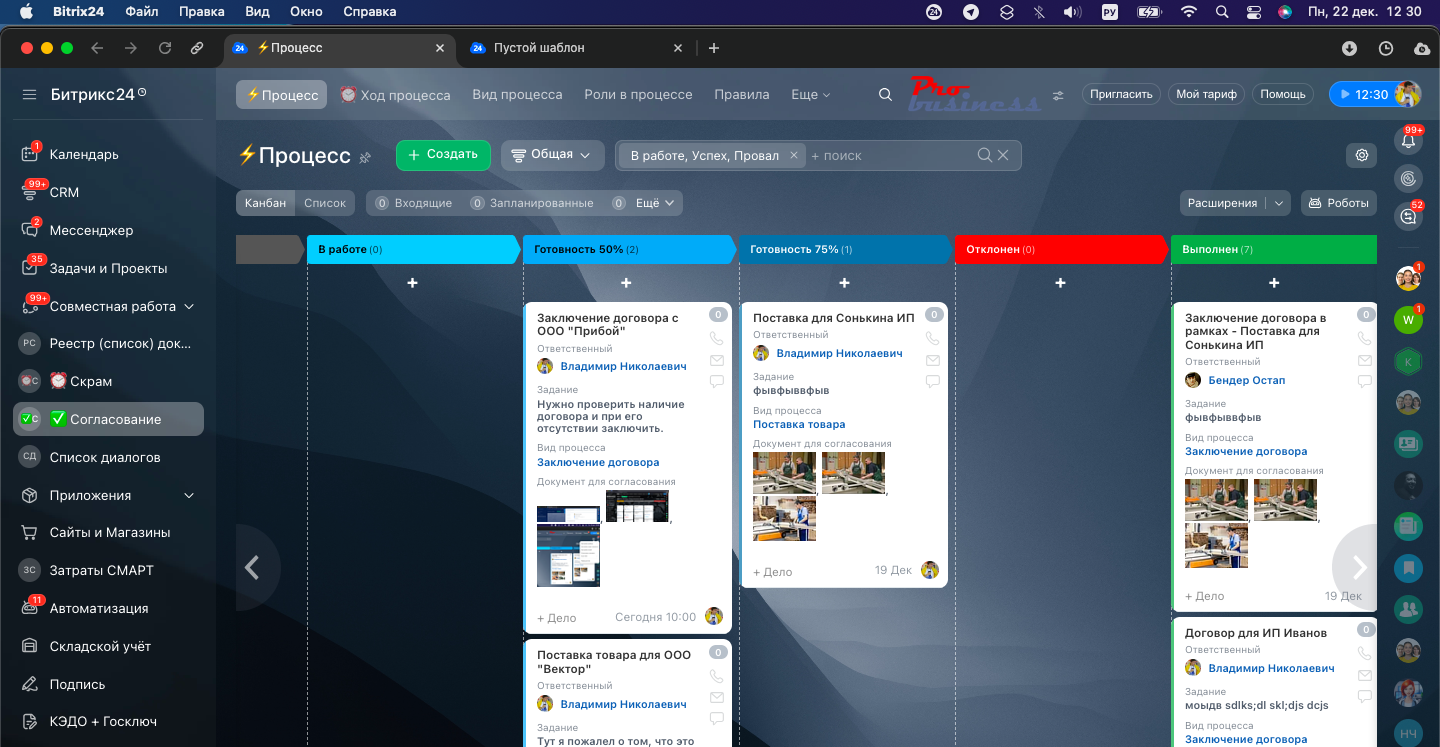Copy the page link with the chain icon
1440x747 pixels.
tap(198, 48)
